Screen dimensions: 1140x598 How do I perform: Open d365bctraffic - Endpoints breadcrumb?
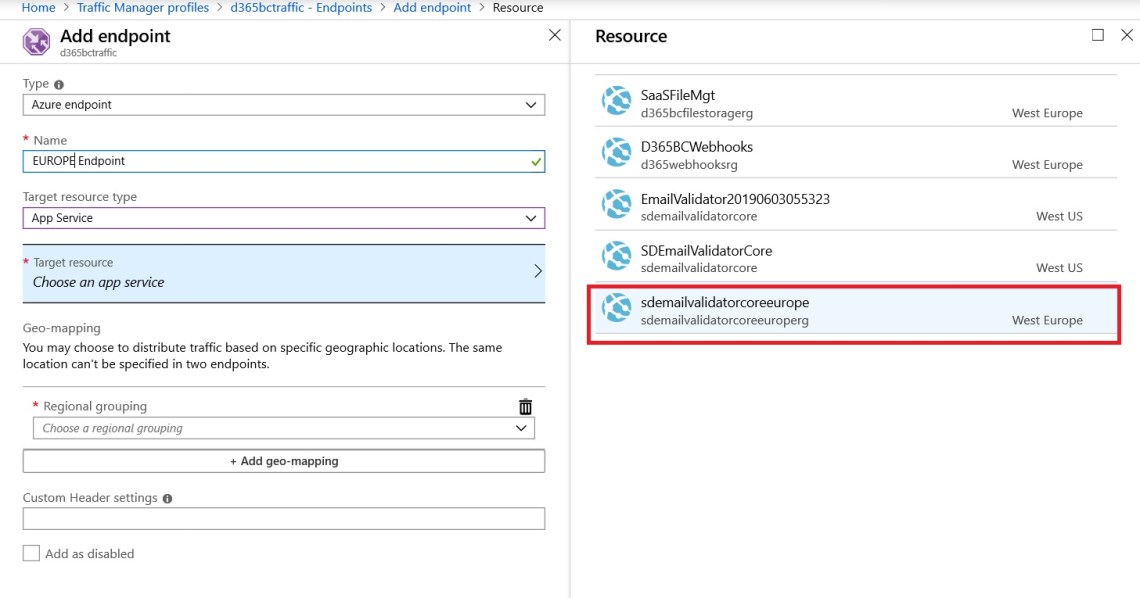(x=301, y=8)
